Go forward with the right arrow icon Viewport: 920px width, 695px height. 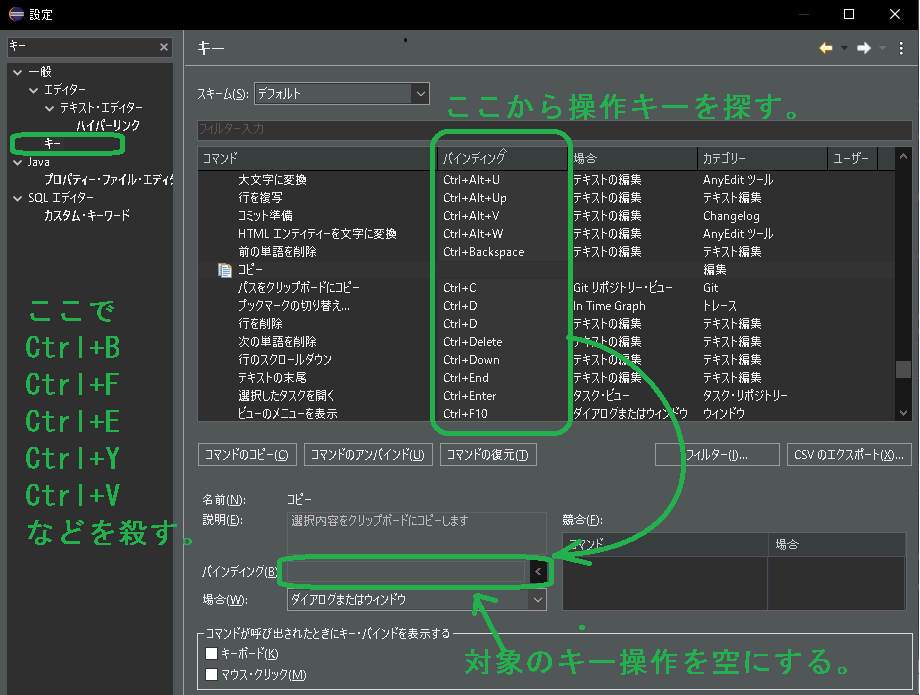(864, 48)
